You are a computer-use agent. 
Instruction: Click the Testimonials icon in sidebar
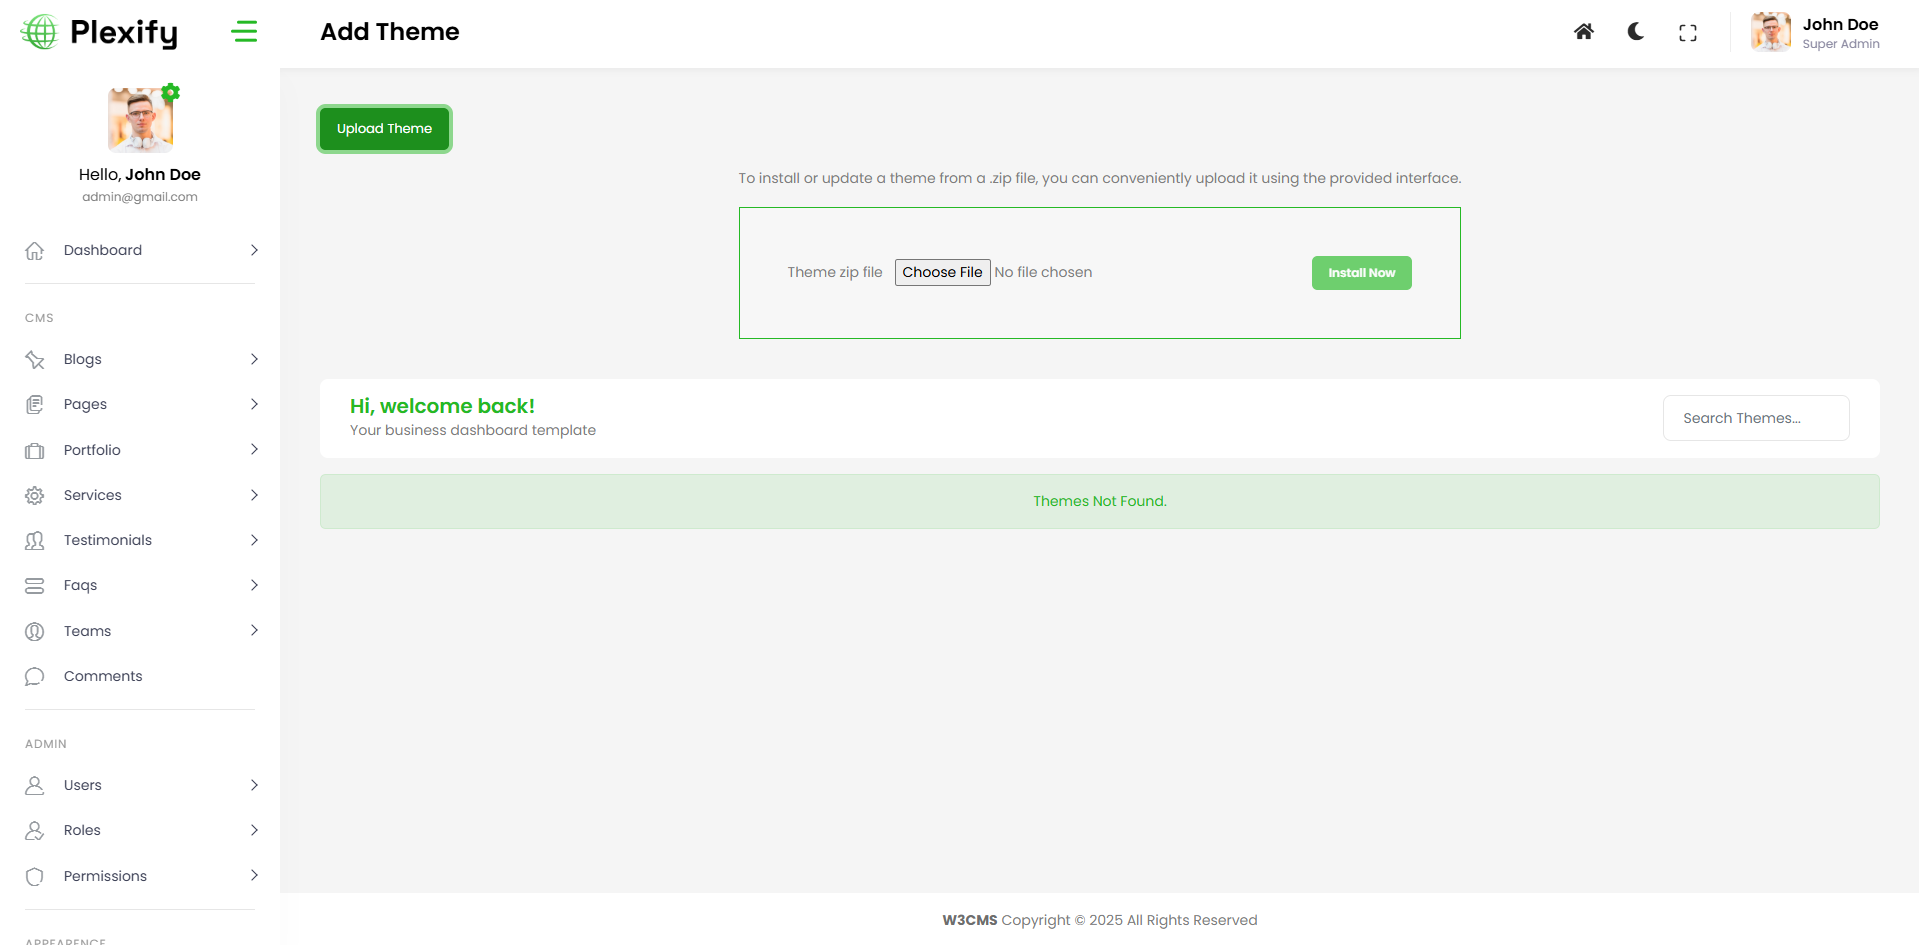pyautogui.click(x=35, y=541)
